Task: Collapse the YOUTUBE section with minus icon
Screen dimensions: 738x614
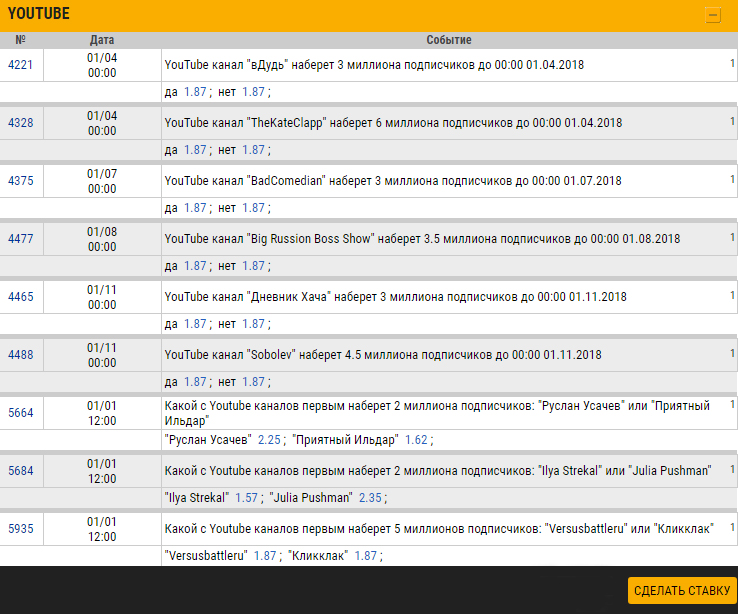Action: [713, 16]
